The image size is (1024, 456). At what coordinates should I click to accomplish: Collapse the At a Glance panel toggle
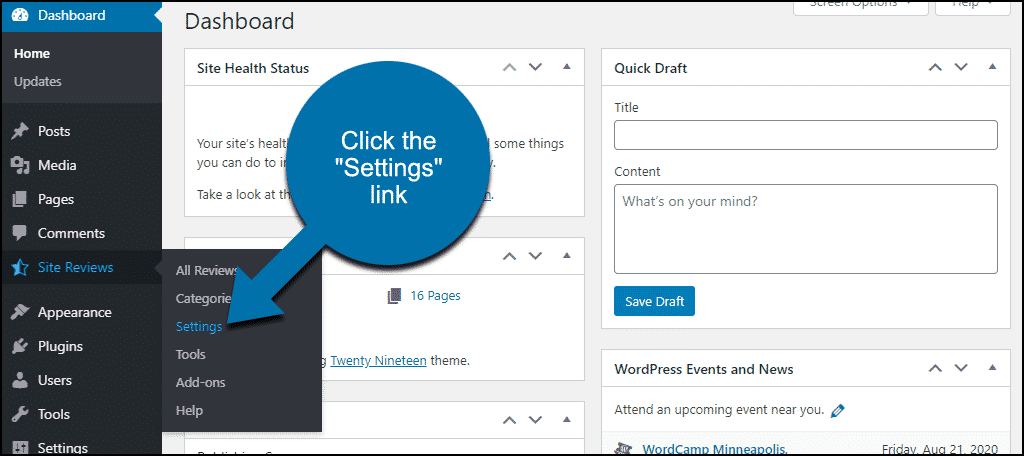pyautogui.click(x=566, y=255)
